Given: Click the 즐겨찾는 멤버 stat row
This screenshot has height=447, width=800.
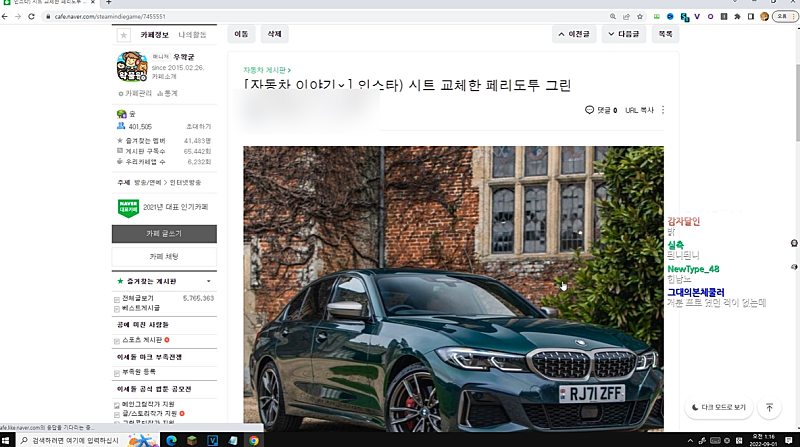Looking at the screenshot, I should pyautogui.click(x=164, y=140).
